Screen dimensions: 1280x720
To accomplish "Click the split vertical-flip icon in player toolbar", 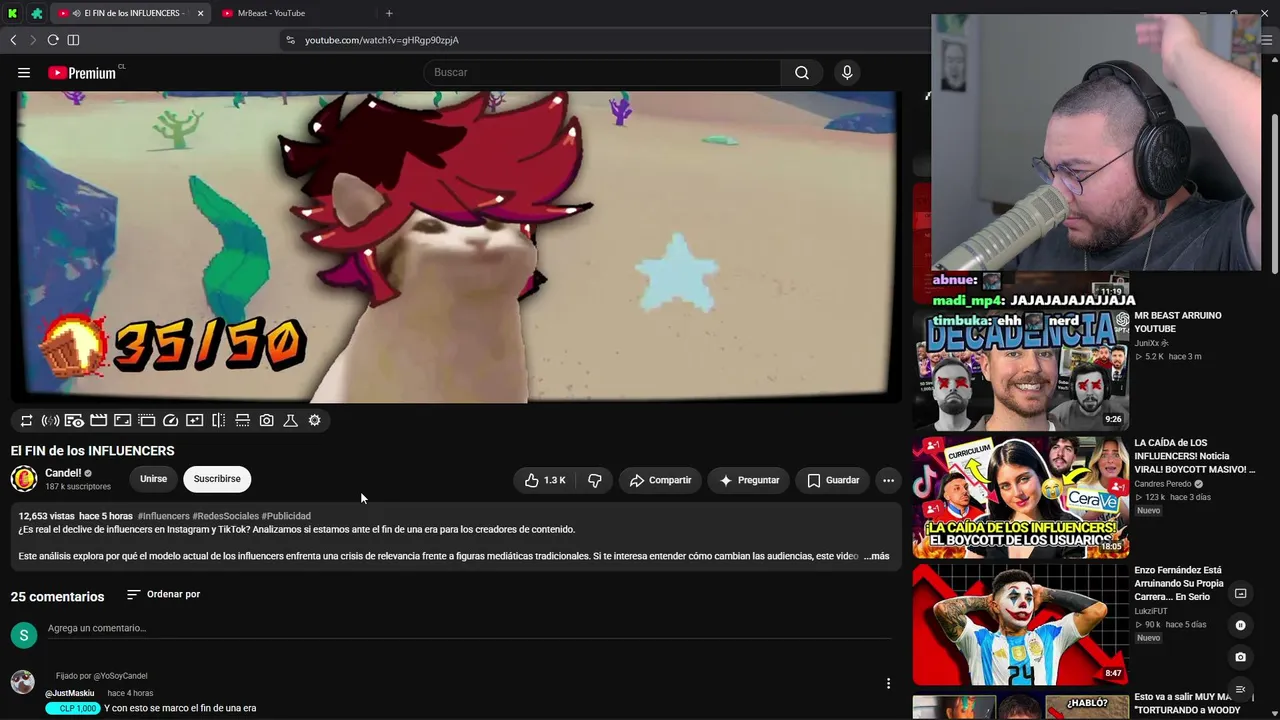I will (x=218, y=421).
